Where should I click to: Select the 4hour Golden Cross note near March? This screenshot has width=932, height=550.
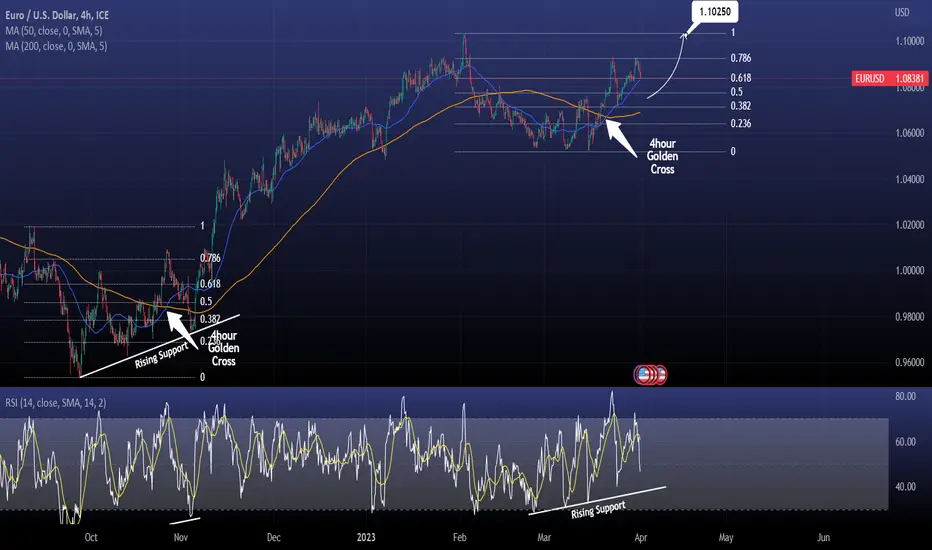tap(662, 156)
